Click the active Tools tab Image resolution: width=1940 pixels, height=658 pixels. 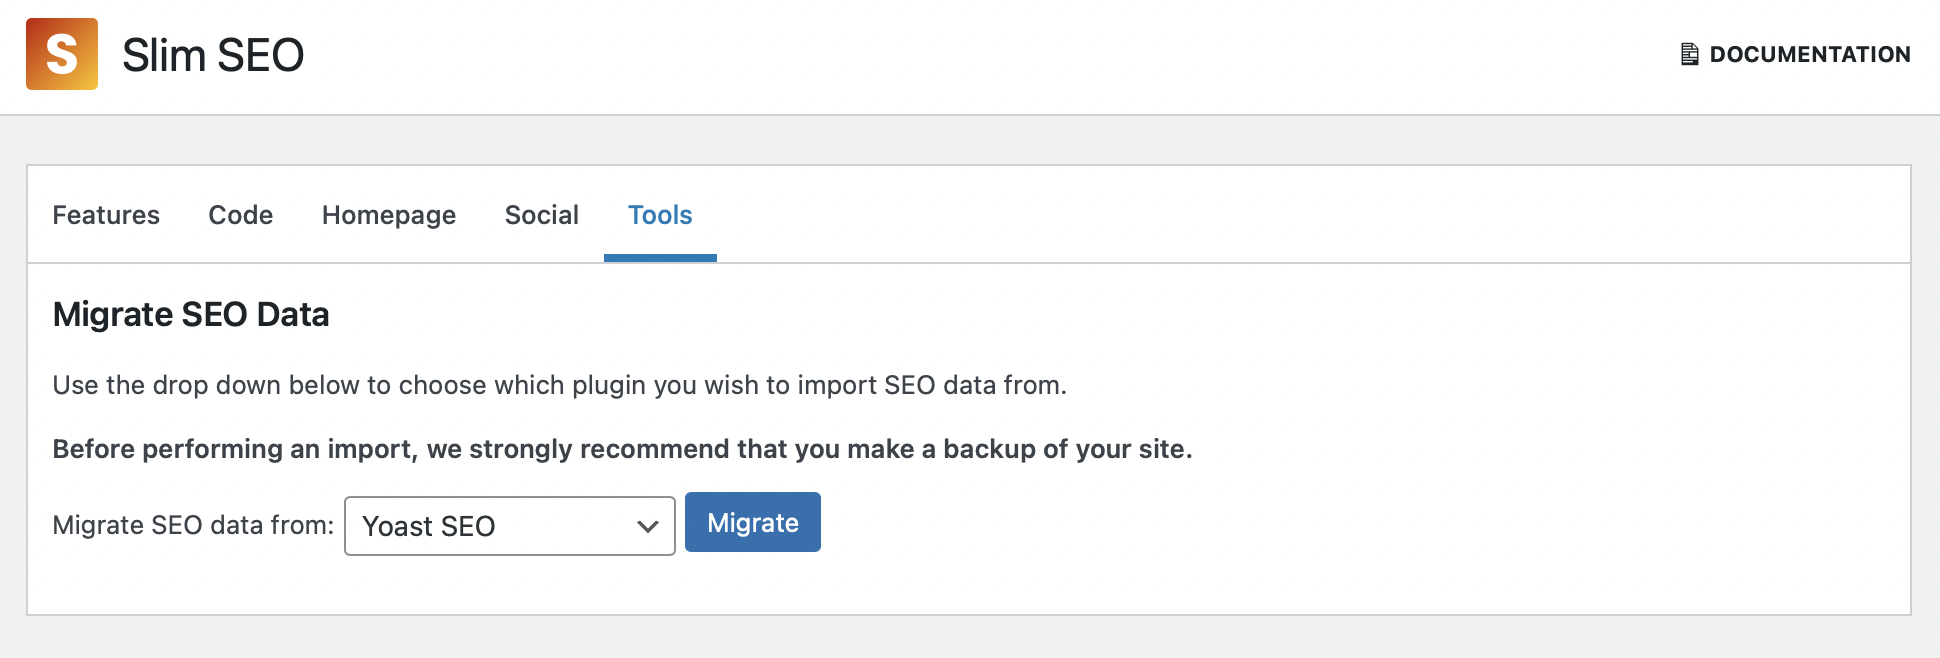pos(660,215)
